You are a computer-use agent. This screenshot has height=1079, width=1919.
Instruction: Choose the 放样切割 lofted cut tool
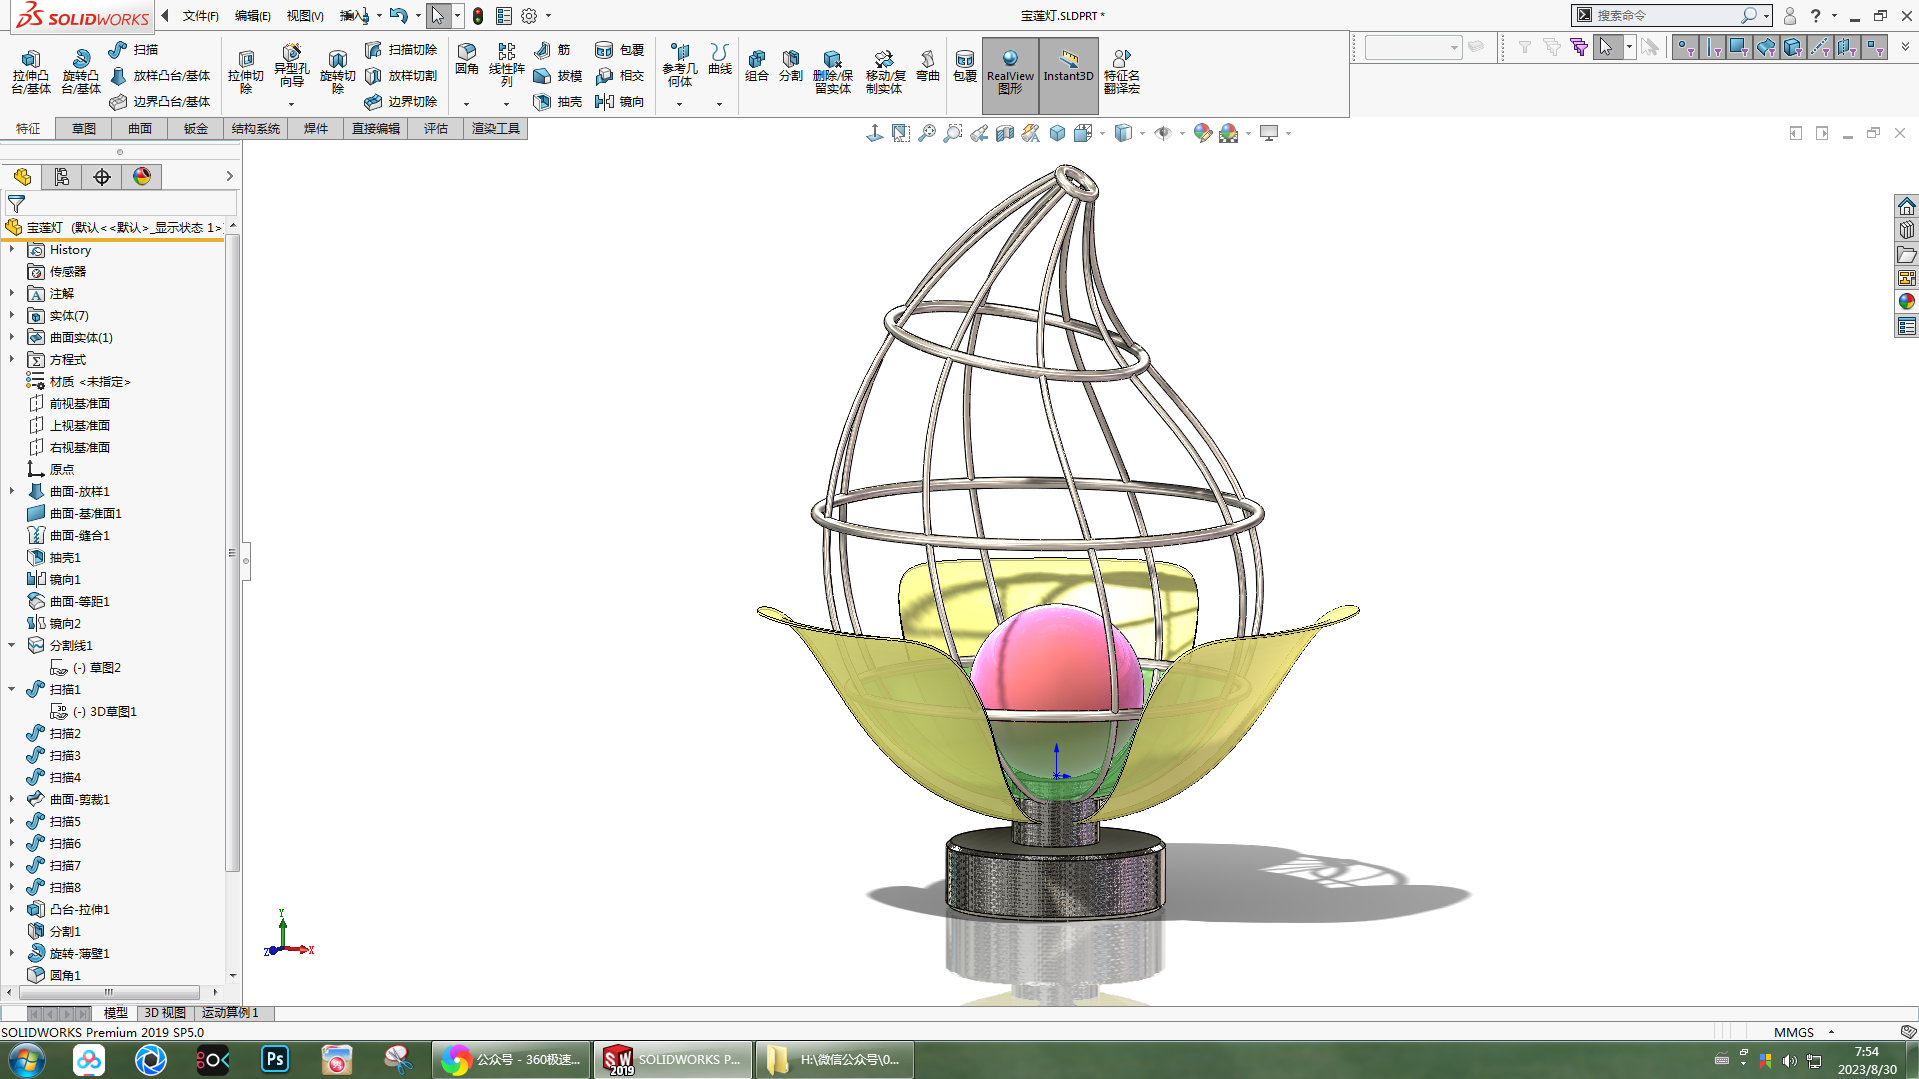point(401,76)
